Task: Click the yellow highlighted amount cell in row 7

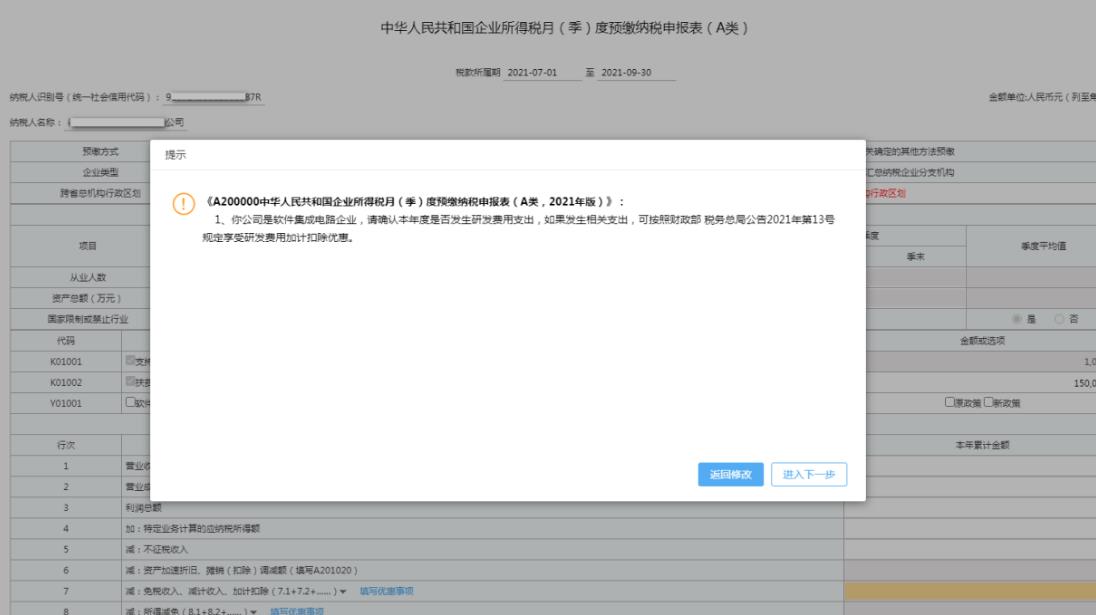Action: (x=969, y=591)
